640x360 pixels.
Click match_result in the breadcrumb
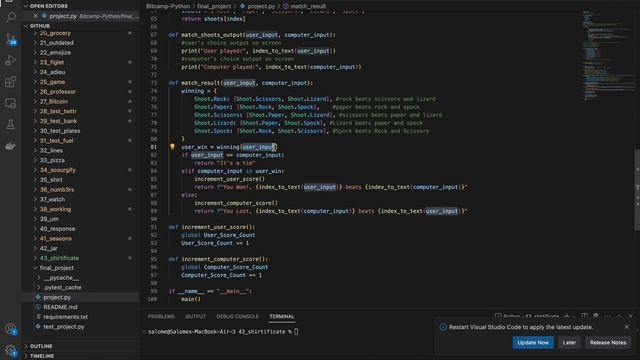[308, 6]
